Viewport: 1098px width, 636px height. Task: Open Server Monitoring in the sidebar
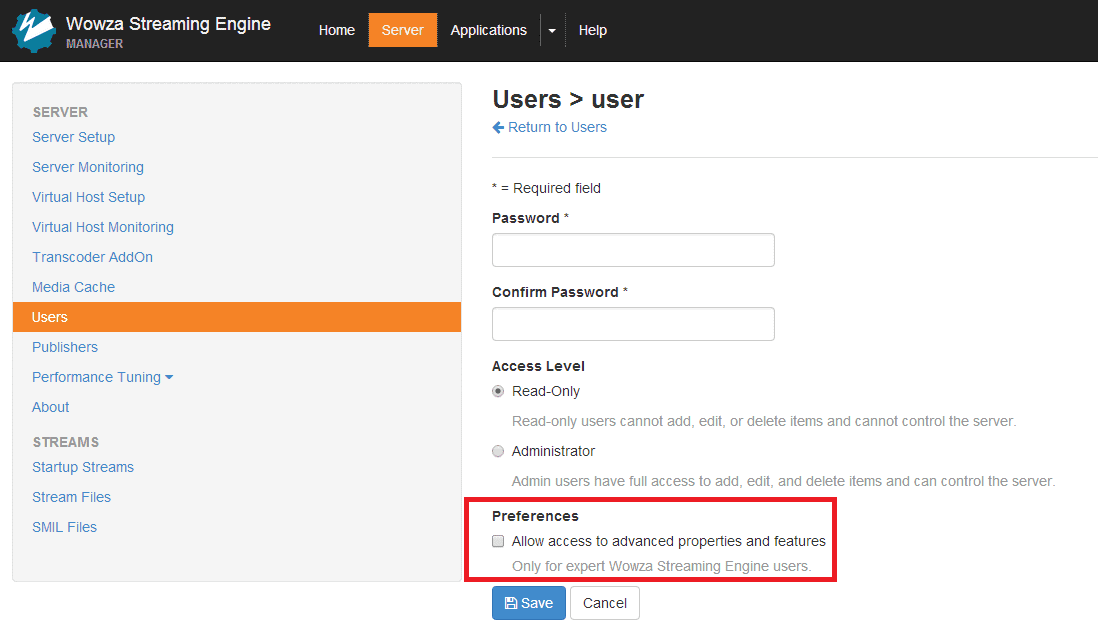pyautogui.click(x=88, y=167)
